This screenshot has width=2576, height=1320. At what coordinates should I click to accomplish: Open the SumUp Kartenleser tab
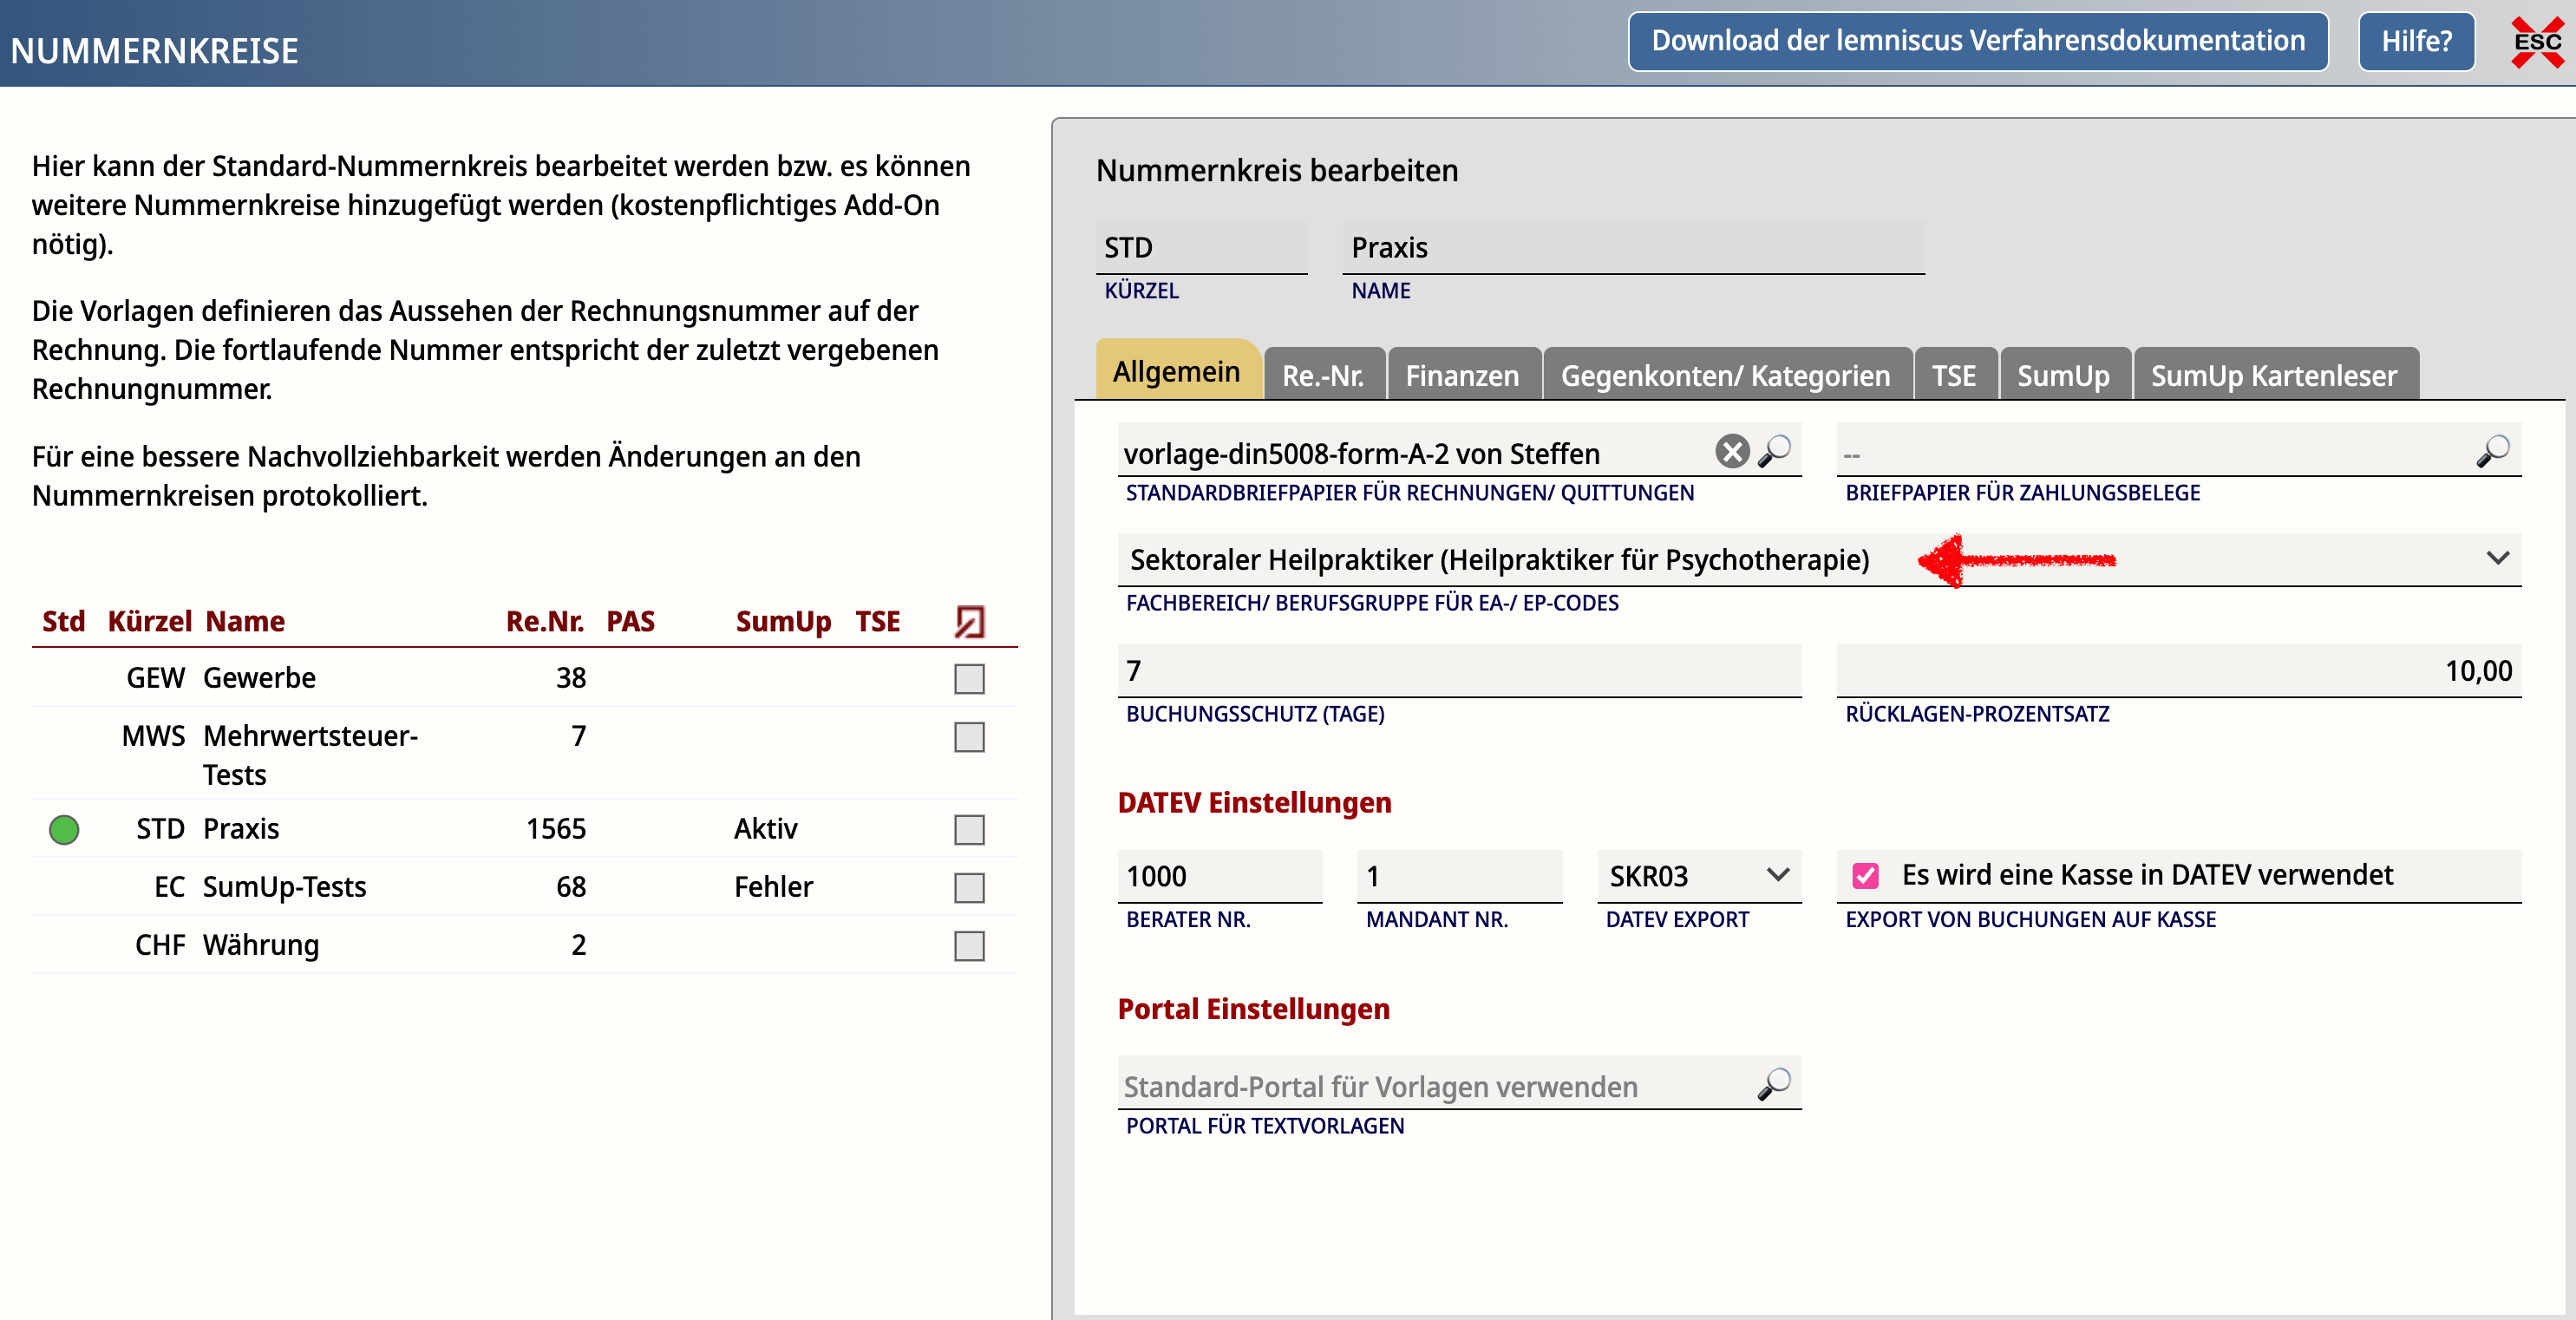2274,374
